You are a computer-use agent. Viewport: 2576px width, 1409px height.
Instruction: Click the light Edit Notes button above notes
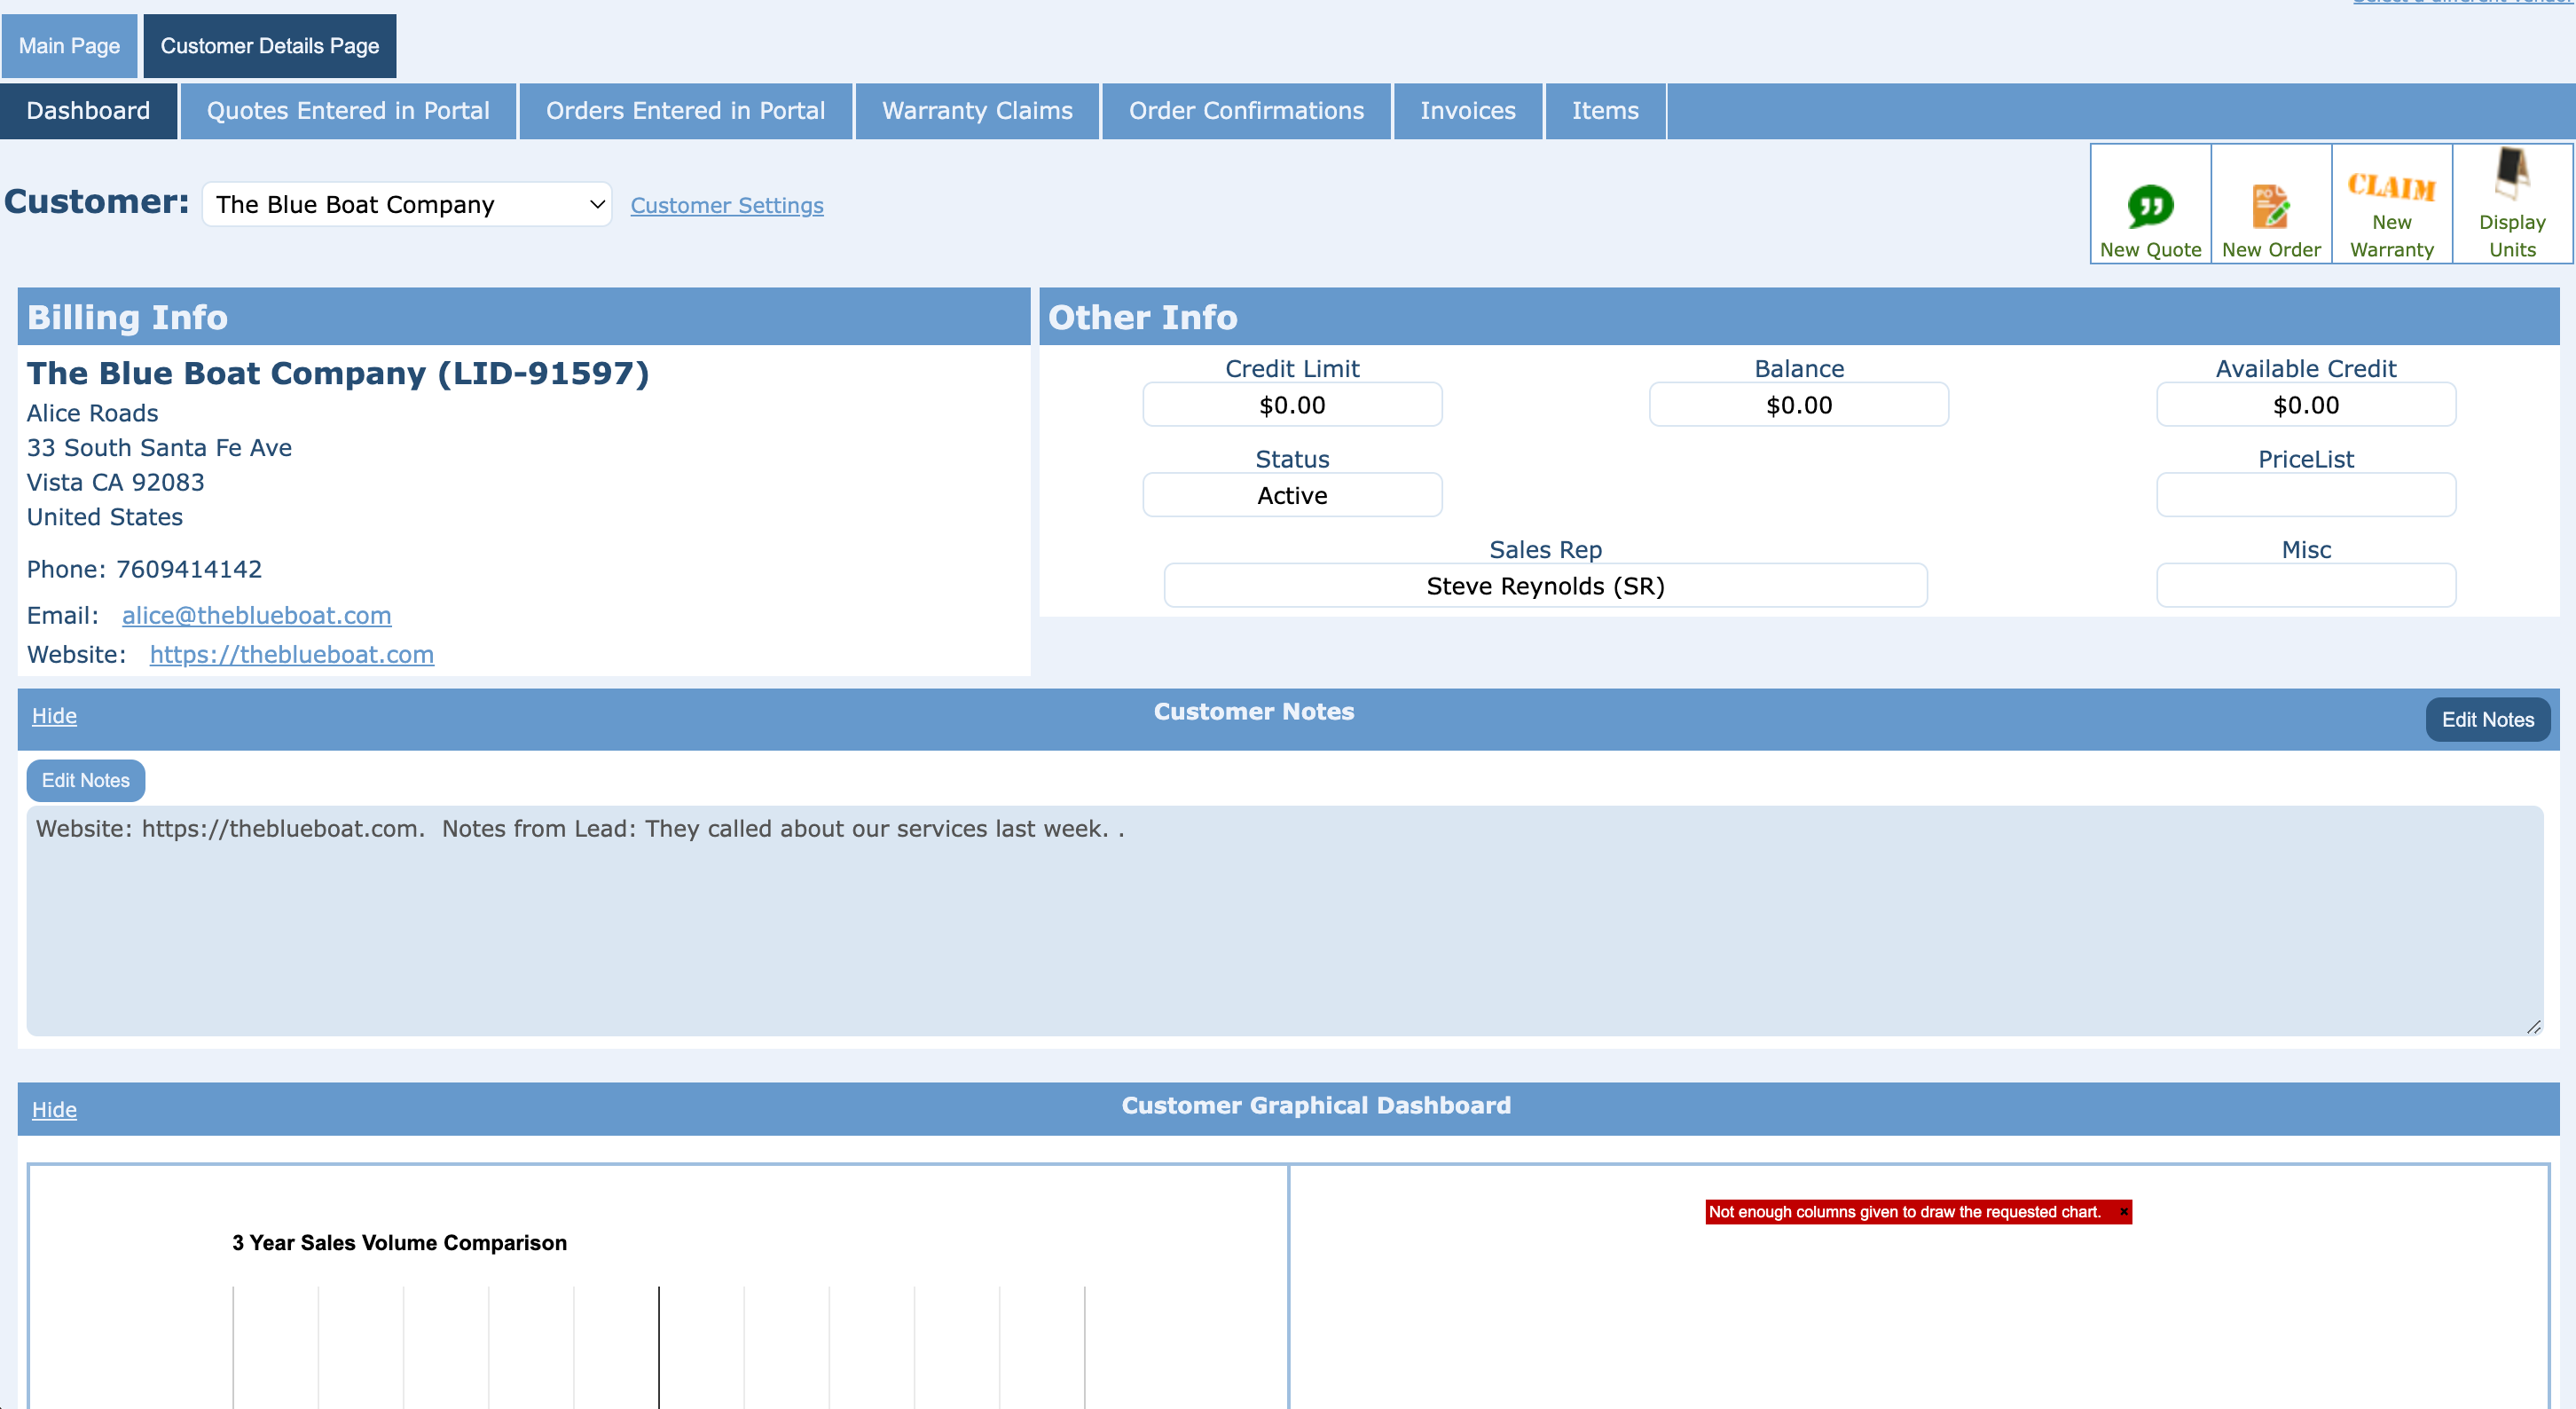[x=85, y=781]
